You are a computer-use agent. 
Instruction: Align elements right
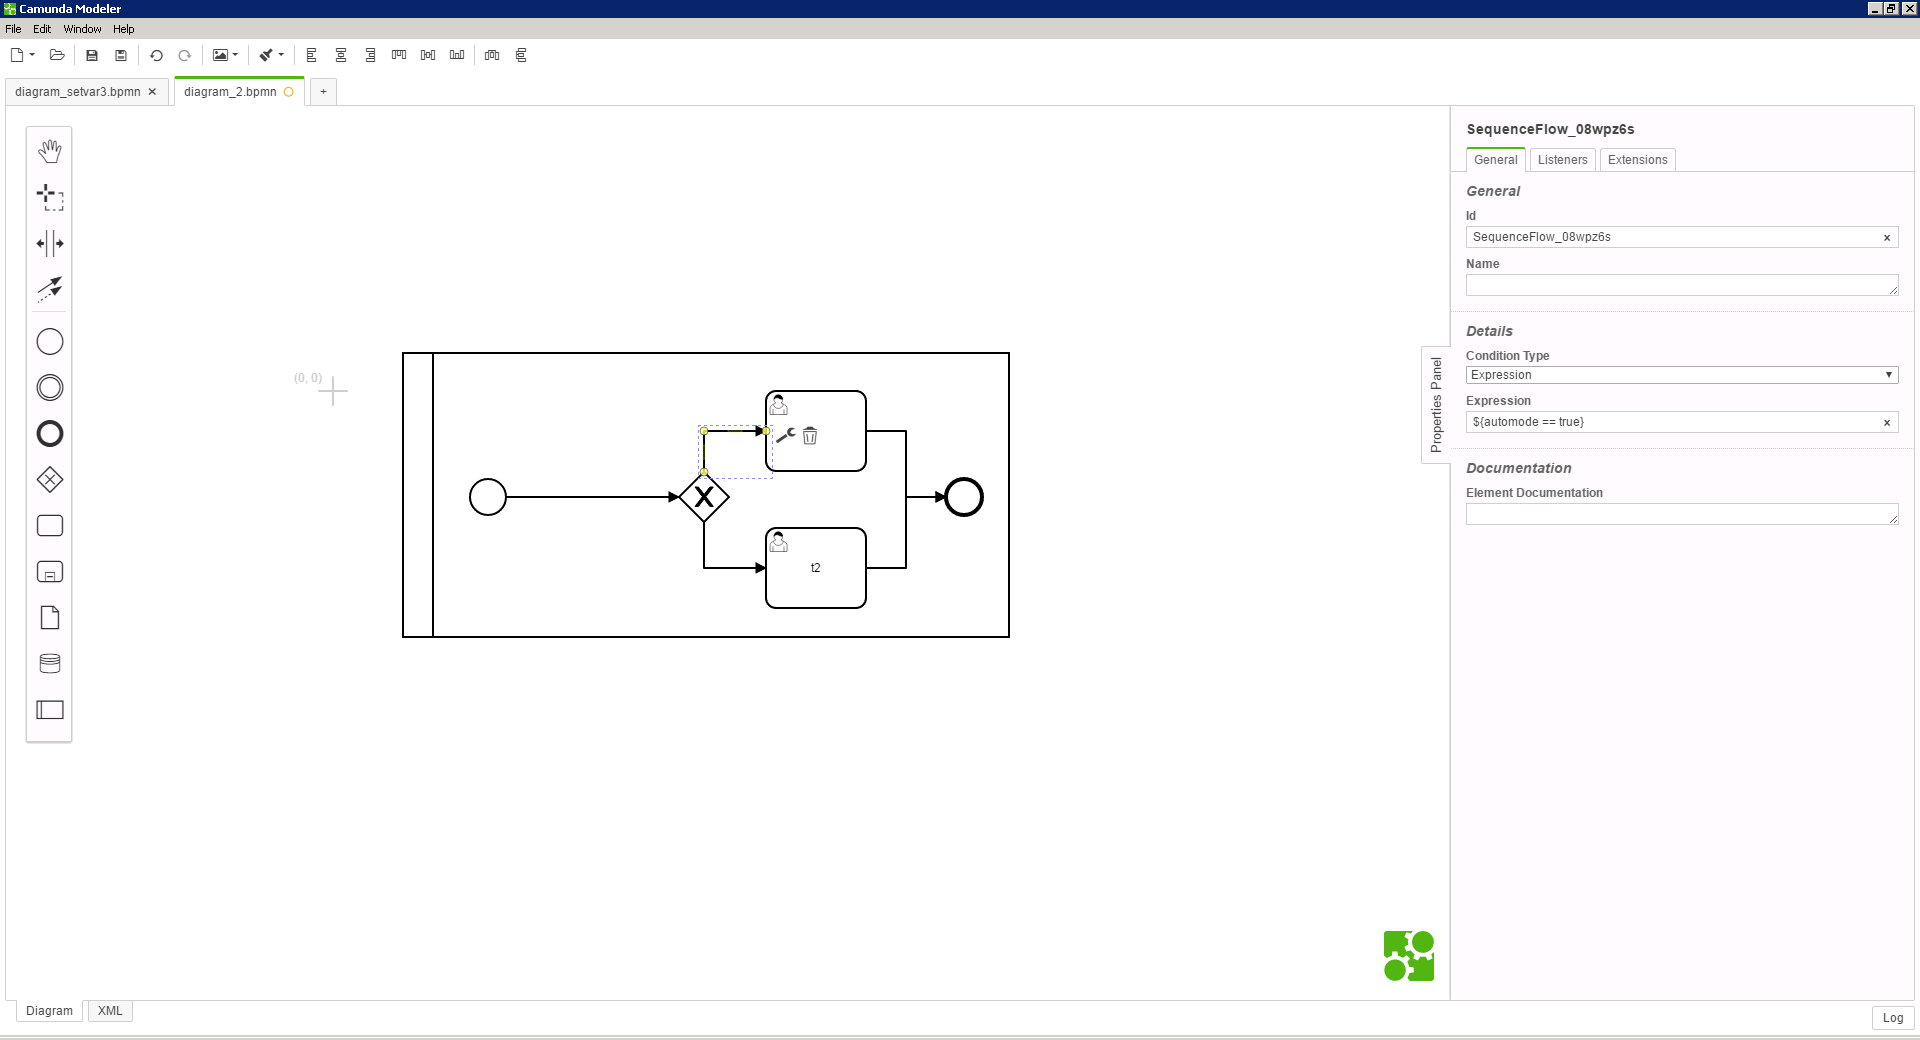(370, 55)
